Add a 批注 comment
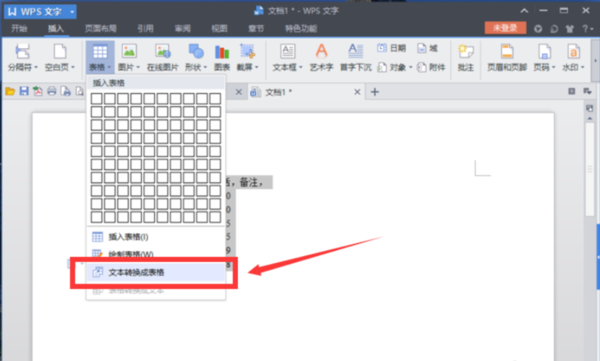This screenshot has height=361, width=600. [466, 57]
